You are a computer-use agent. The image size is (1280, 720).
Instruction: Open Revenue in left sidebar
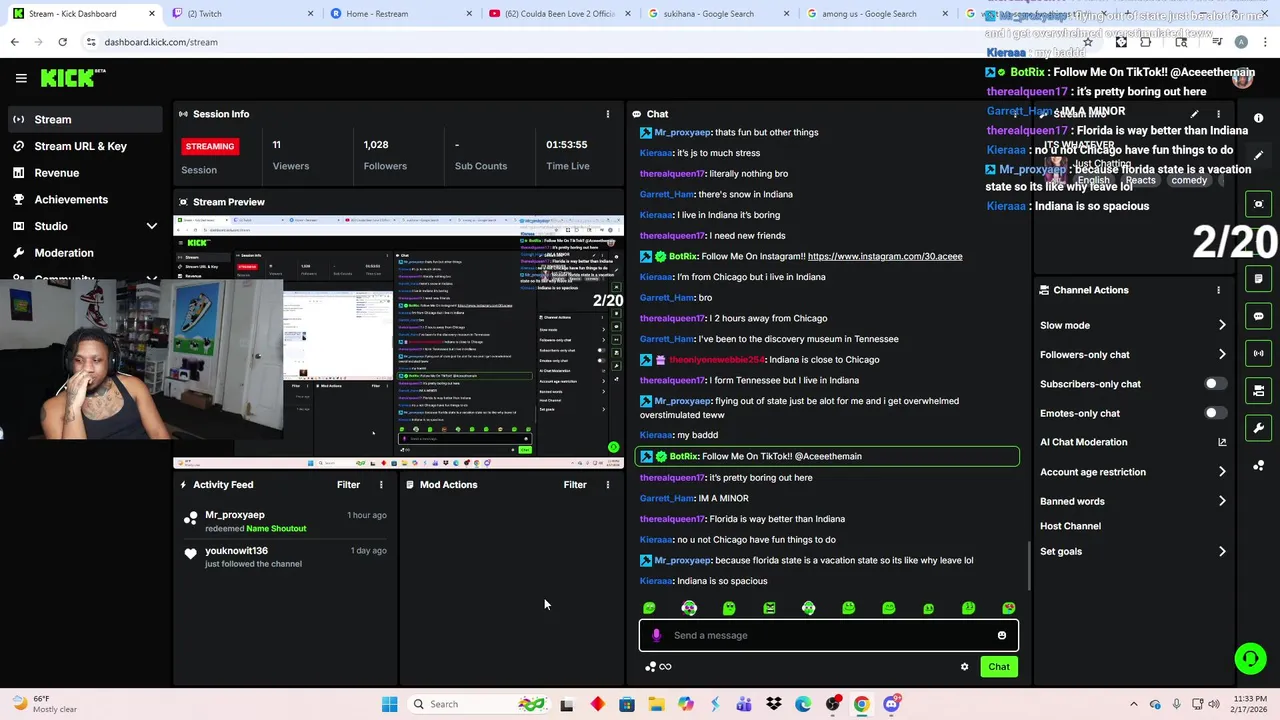[84, 173]
